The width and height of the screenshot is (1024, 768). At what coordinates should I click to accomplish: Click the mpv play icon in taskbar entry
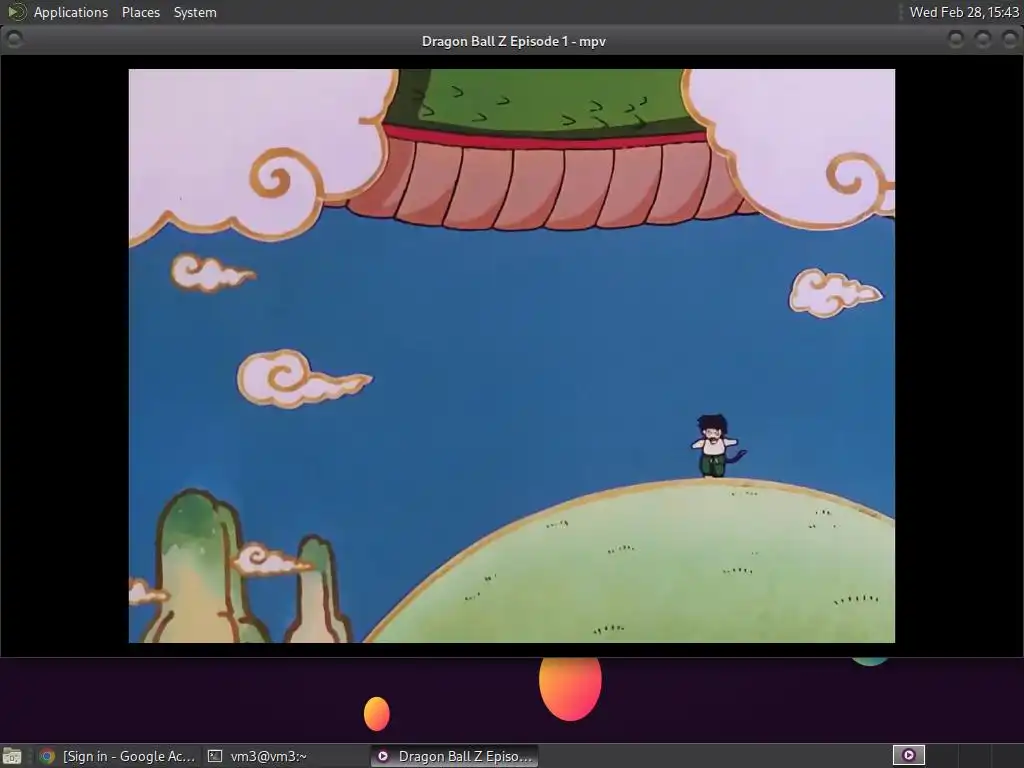(383, 756)
